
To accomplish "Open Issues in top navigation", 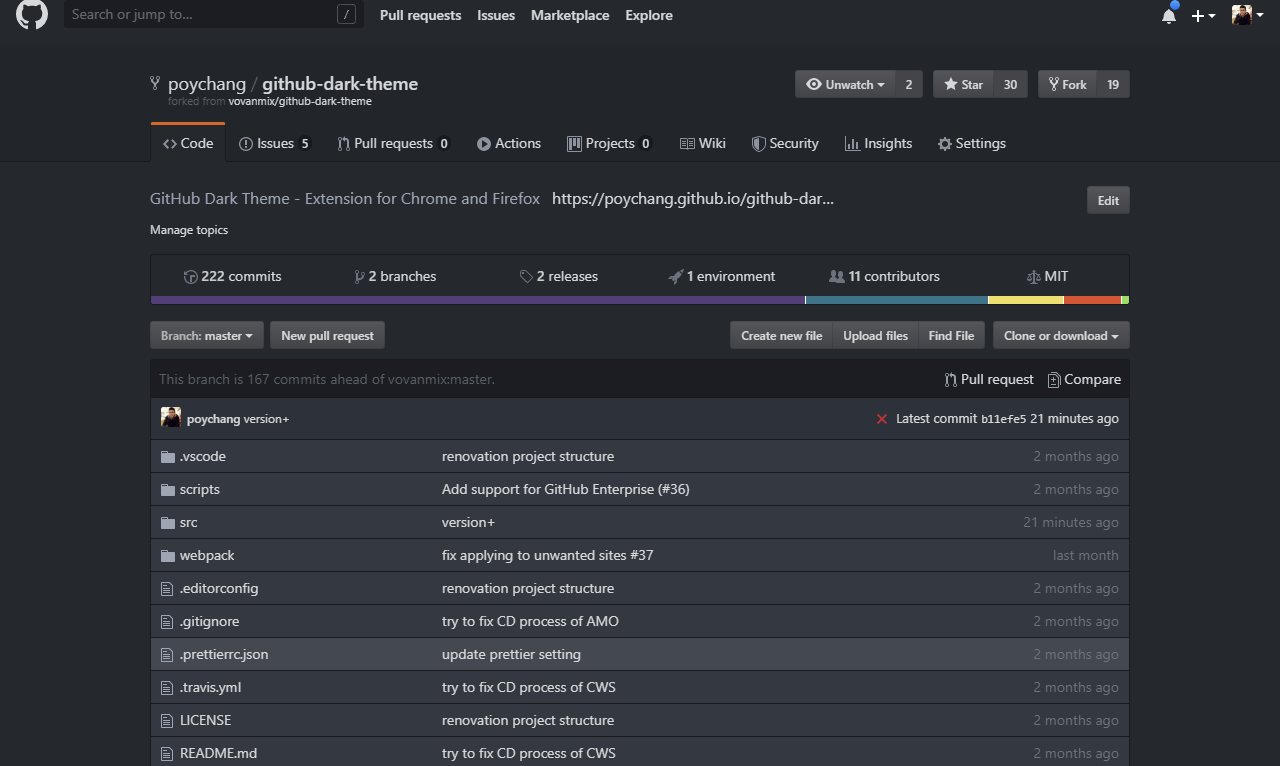I will click(x=496, y=15).
